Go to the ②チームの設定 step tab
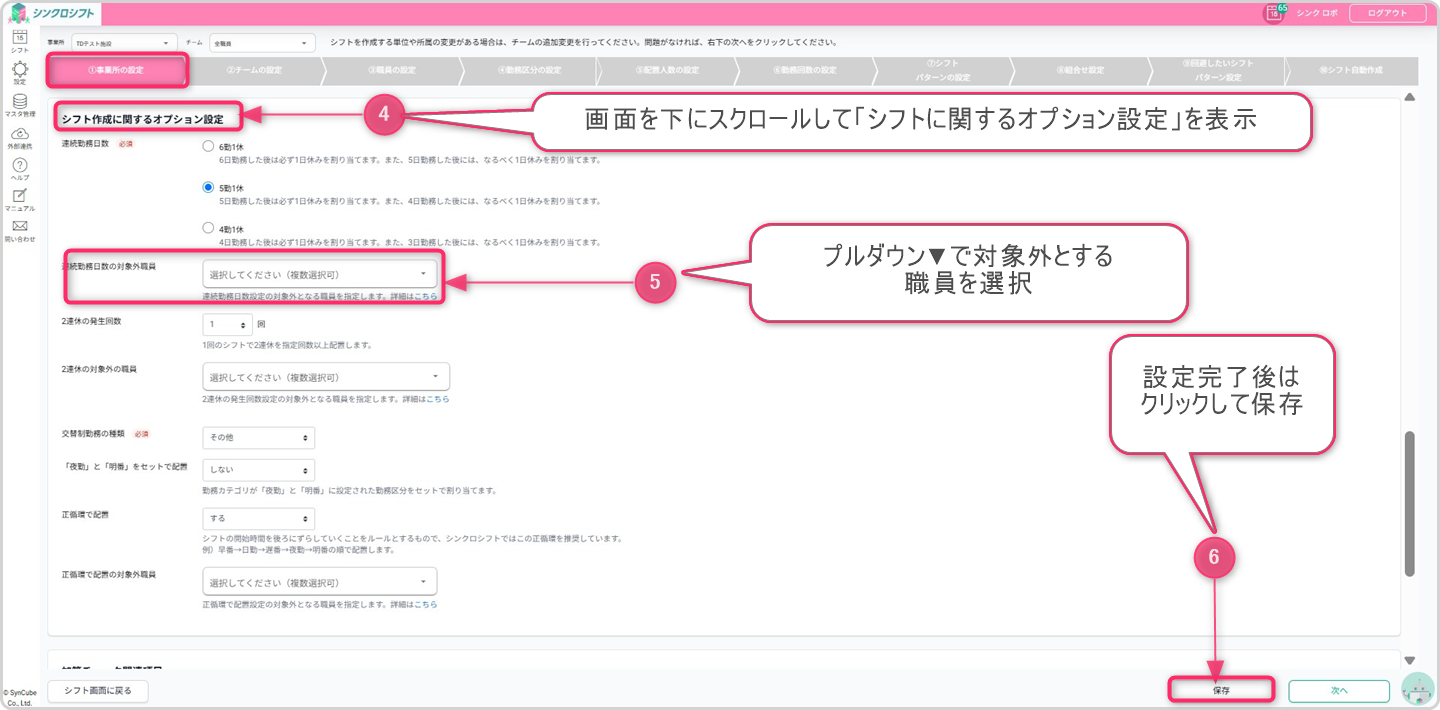 click(x=253, y=70)
